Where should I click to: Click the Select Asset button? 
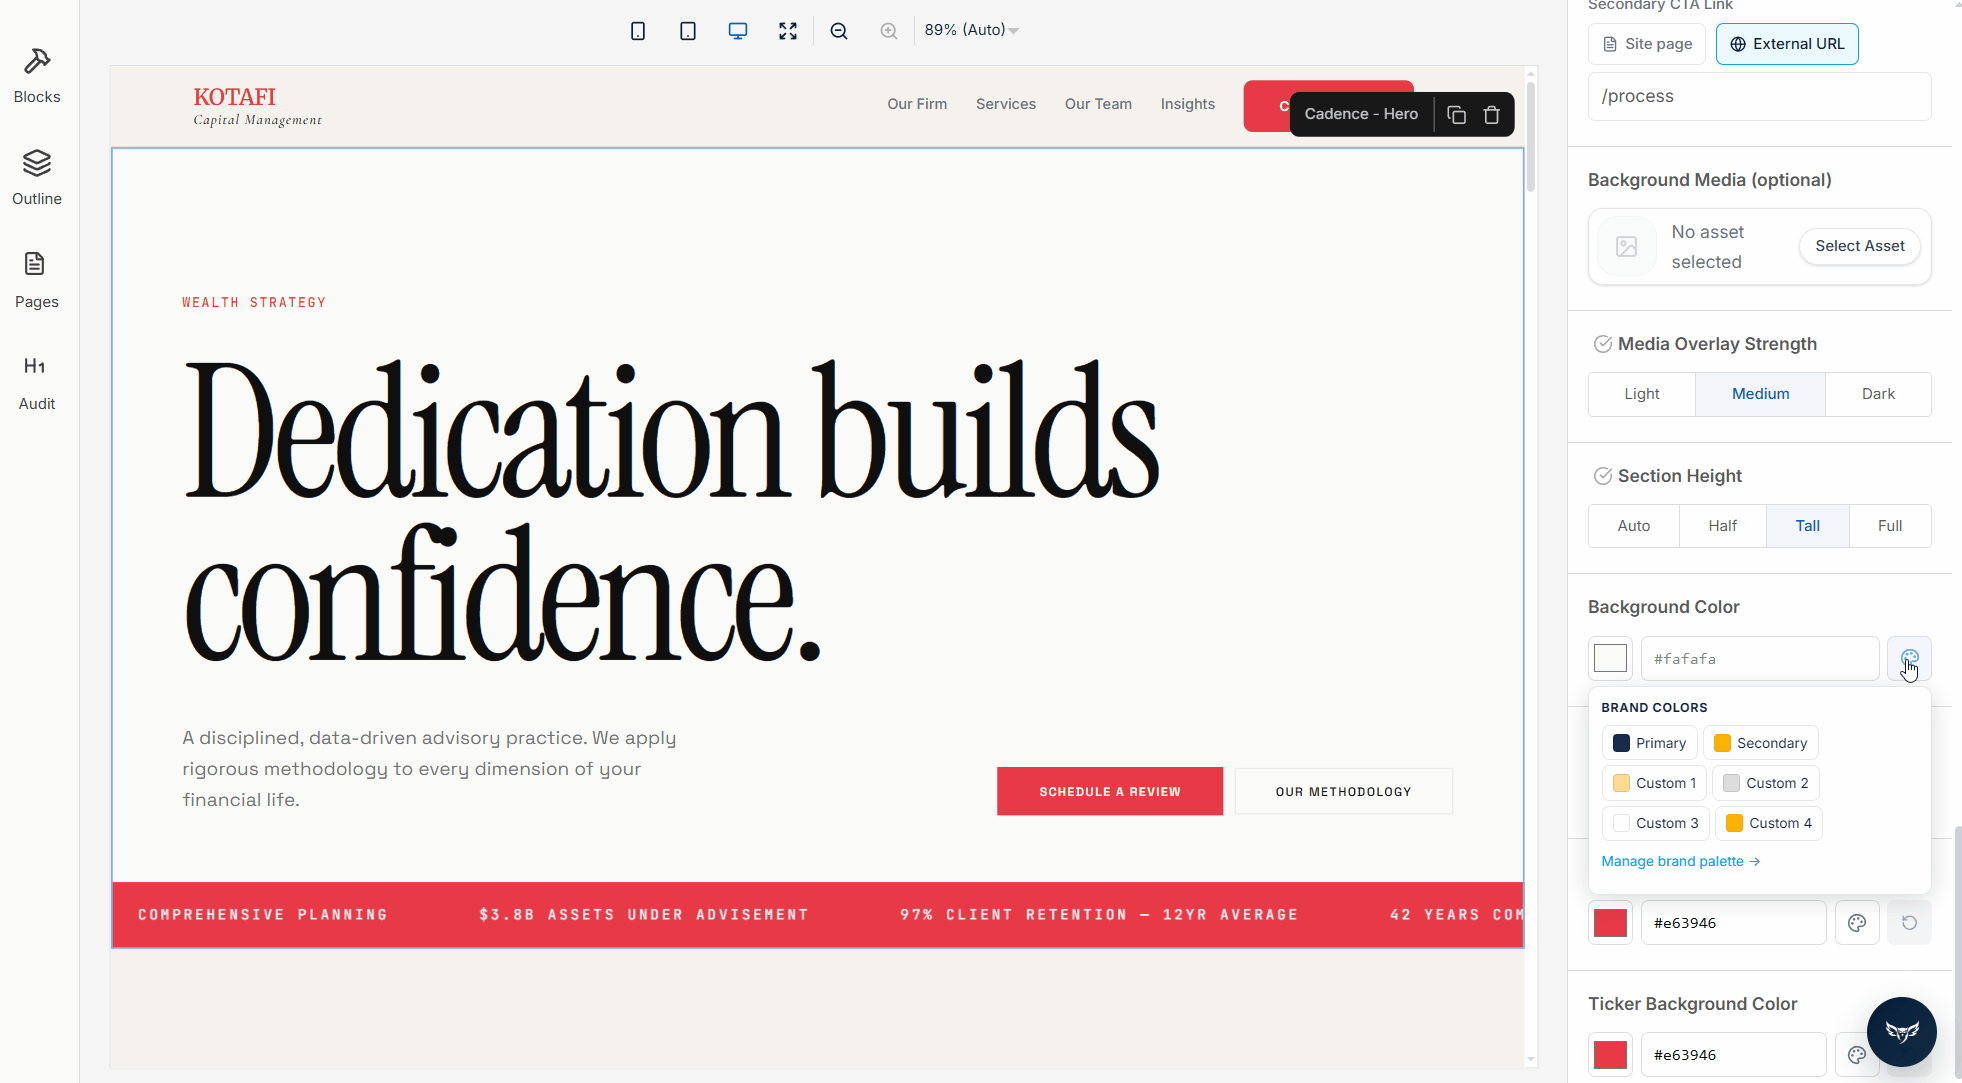1860,246
